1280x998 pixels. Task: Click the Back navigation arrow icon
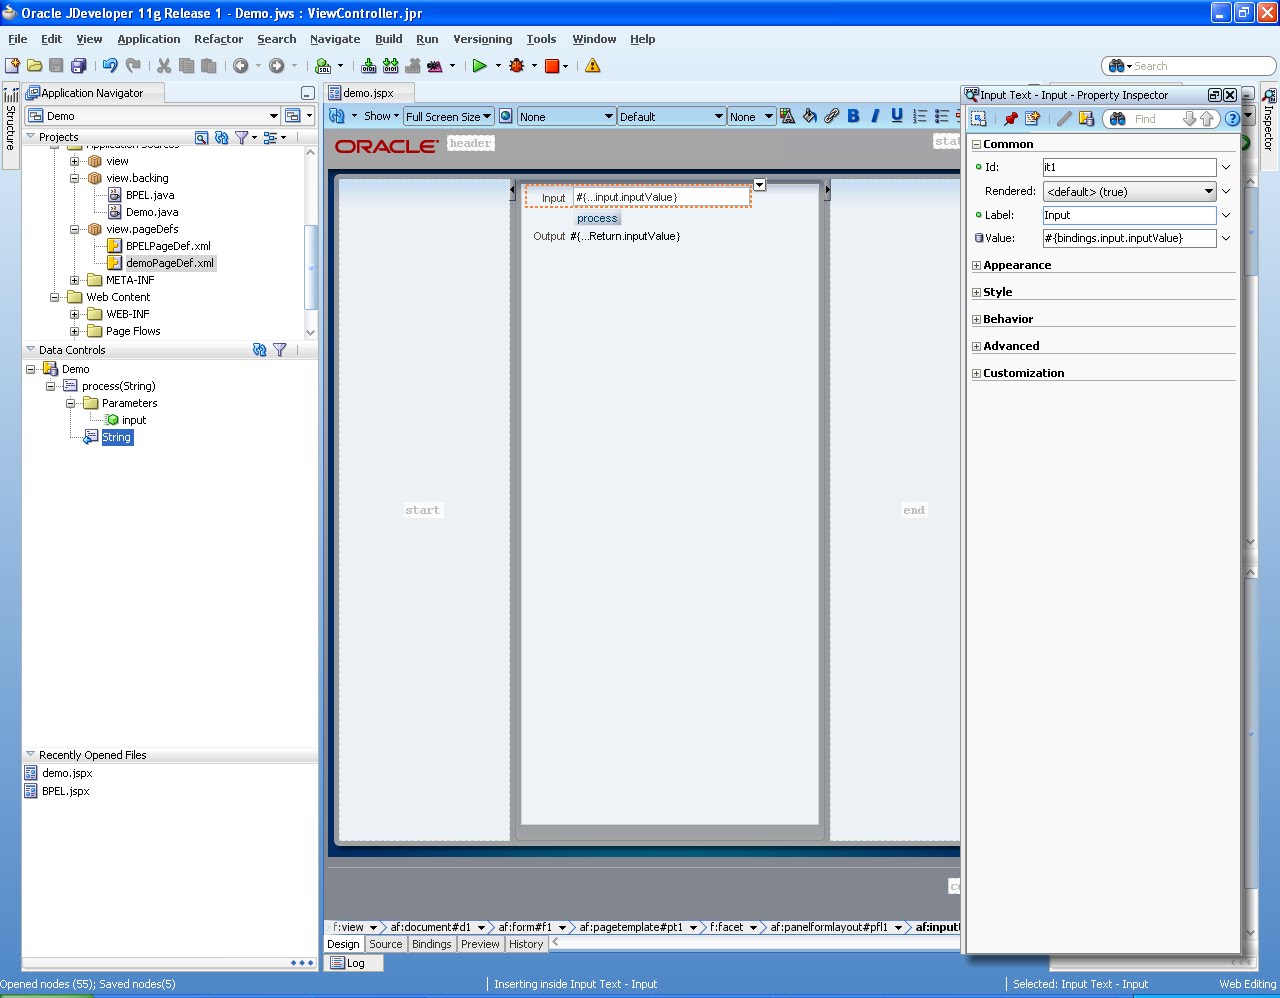coord(241,66)
